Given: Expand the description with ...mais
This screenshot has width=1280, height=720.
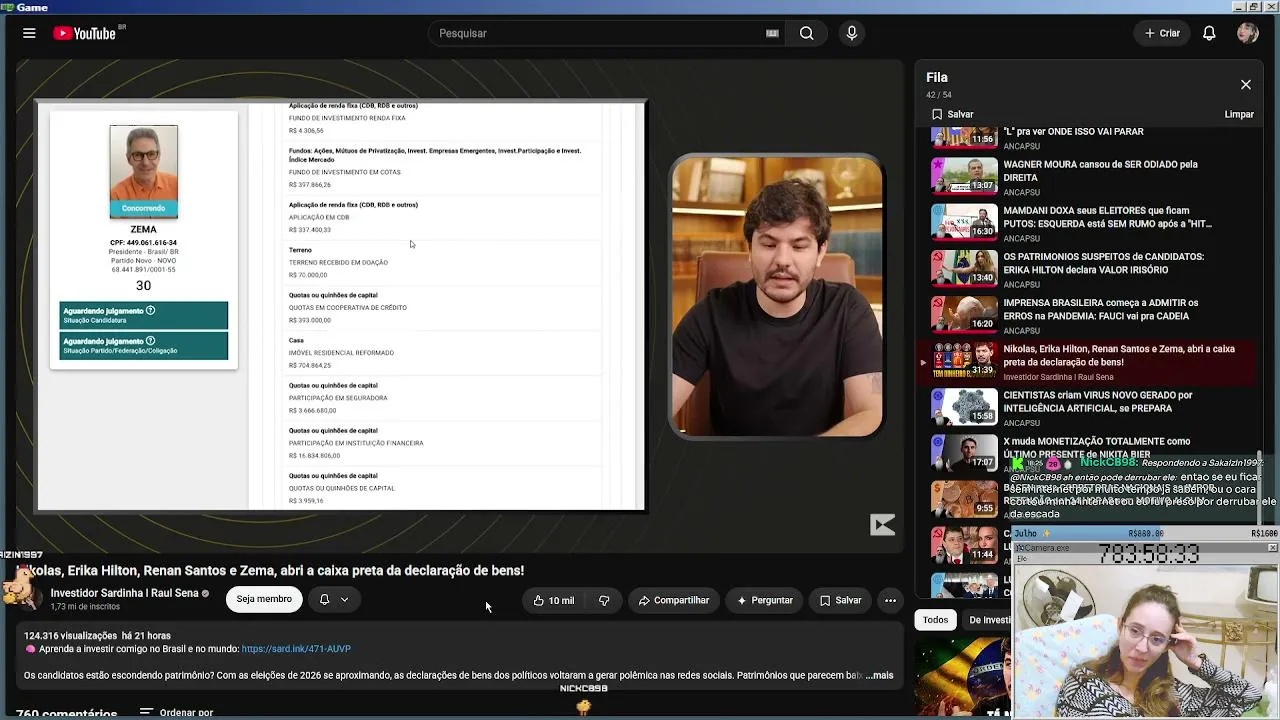Looking at the screenshot, I should [879, 675].
